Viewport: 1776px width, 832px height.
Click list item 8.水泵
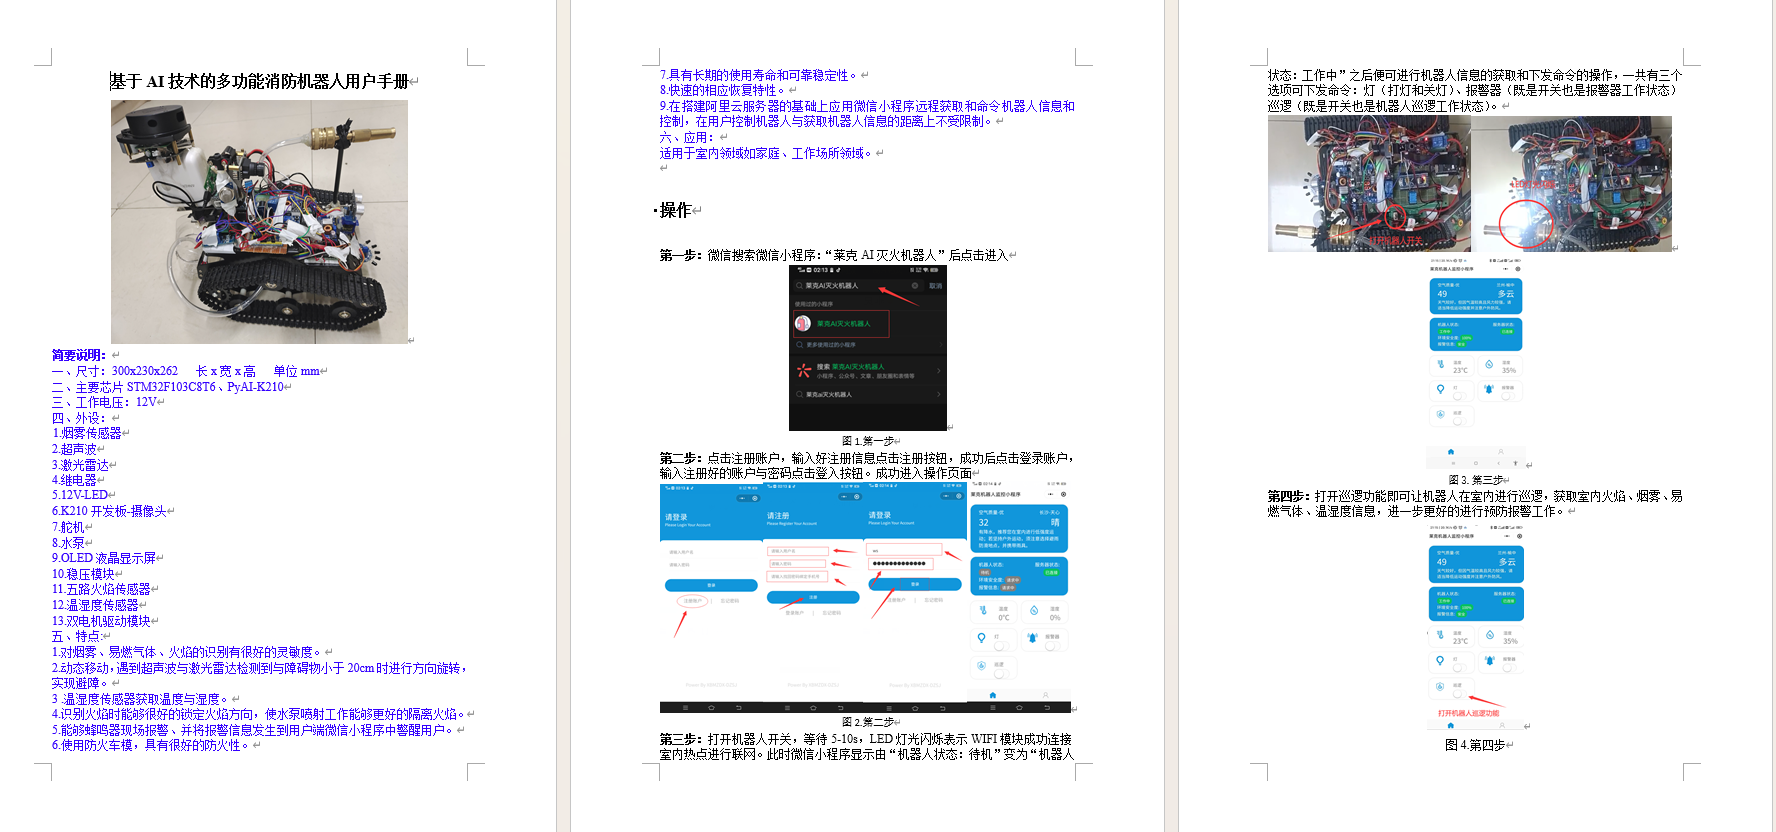(69, 543)
